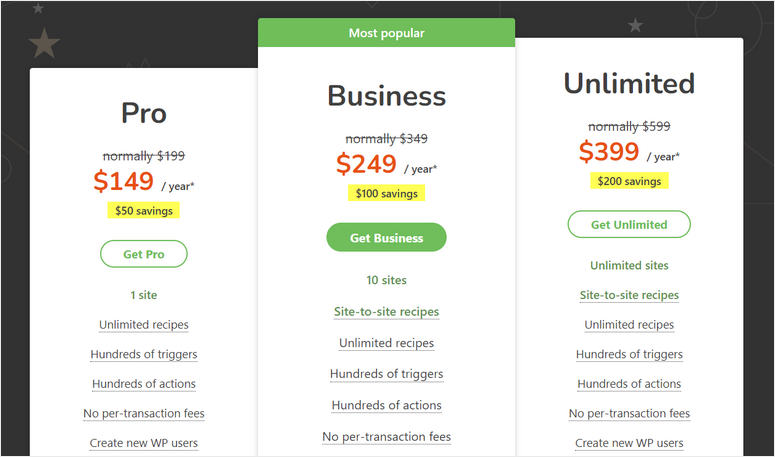Click Unlimited recipes in the Unlimited plan
This screenshot has height=457, width=775.
click(629, 325)
